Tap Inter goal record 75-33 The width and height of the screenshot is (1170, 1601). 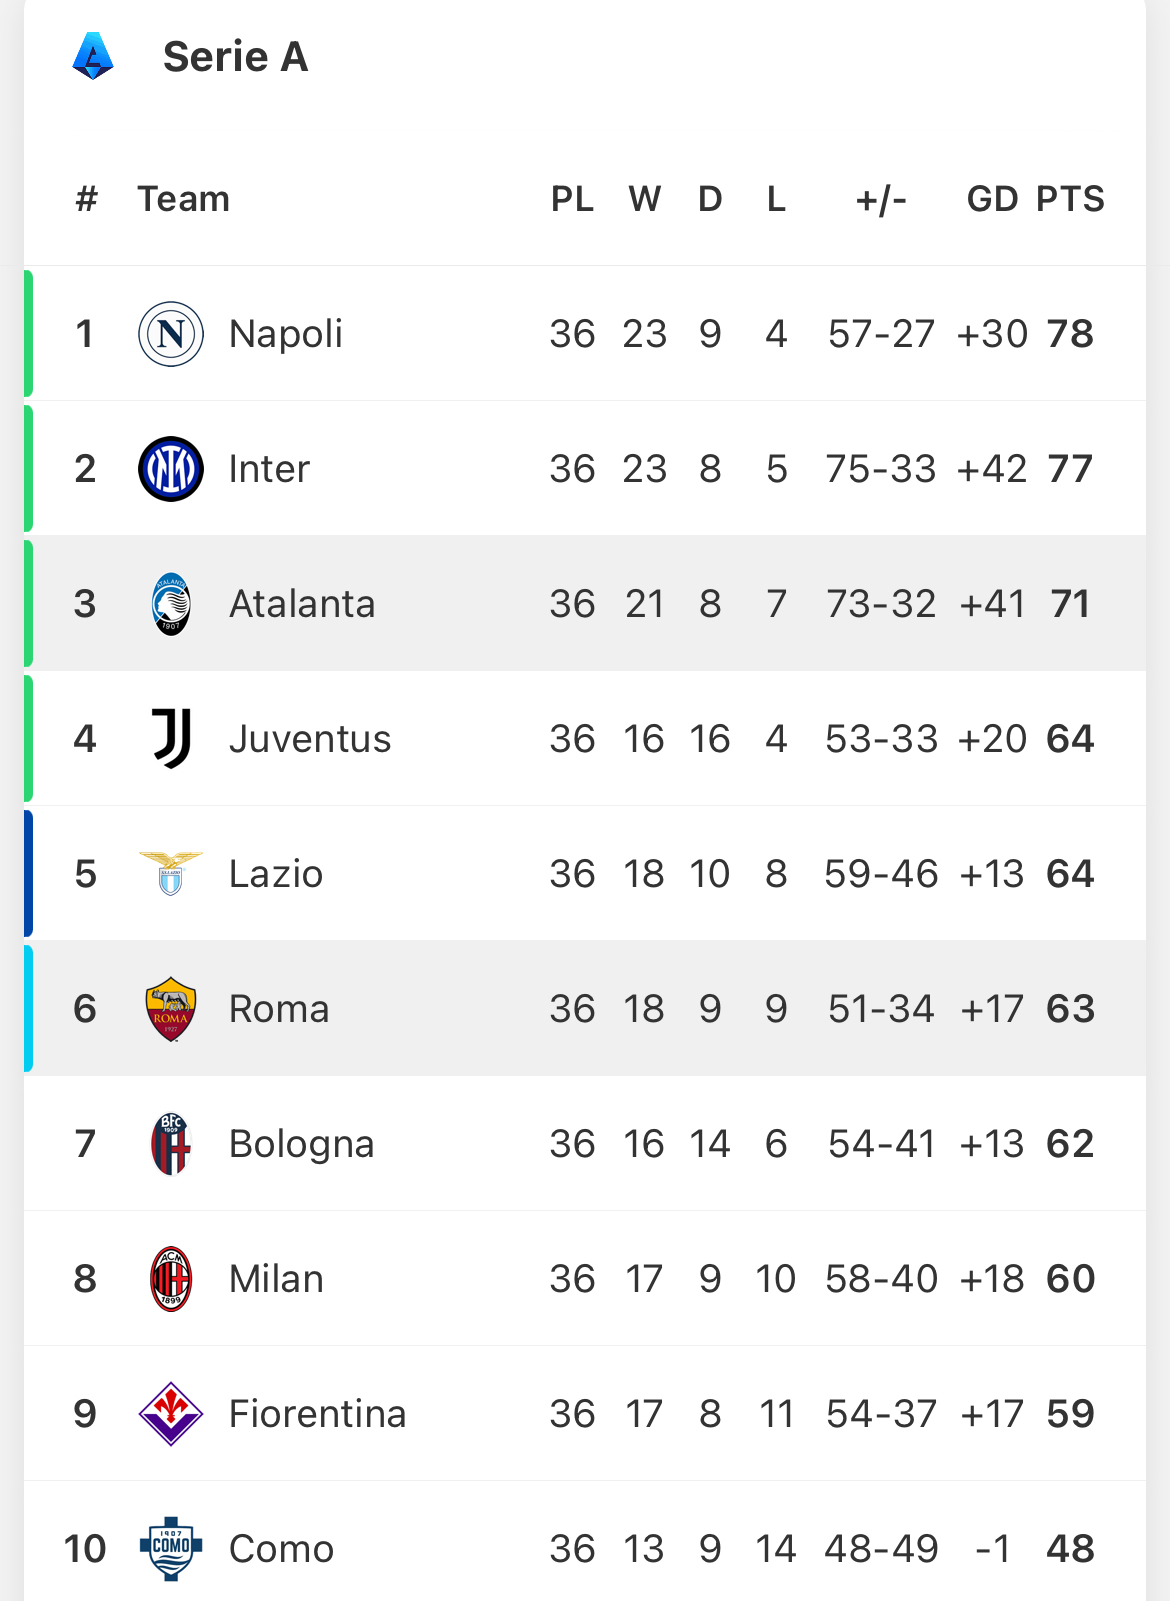(x=881, y=469)
